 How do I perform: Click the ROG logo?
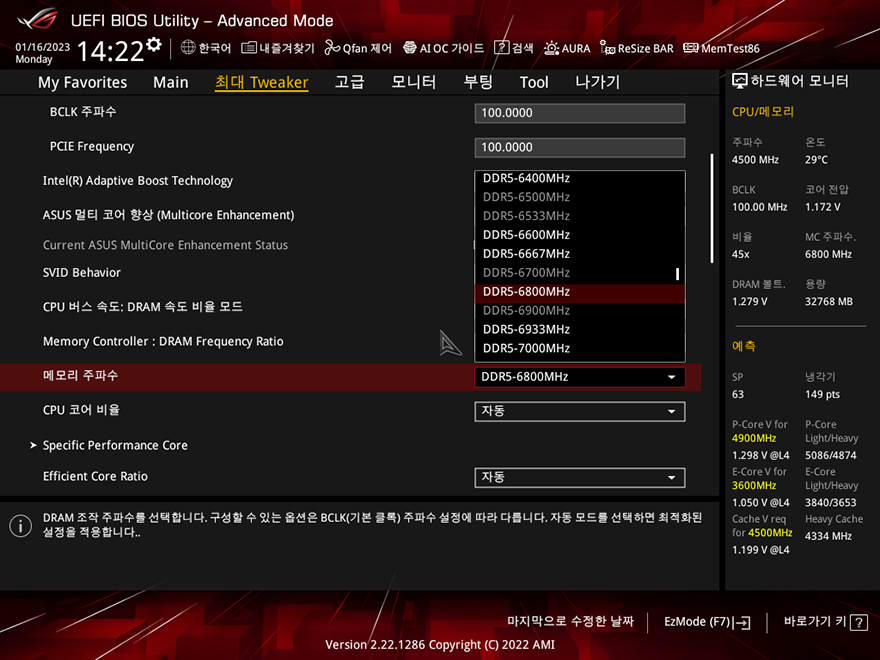point(37,19)
